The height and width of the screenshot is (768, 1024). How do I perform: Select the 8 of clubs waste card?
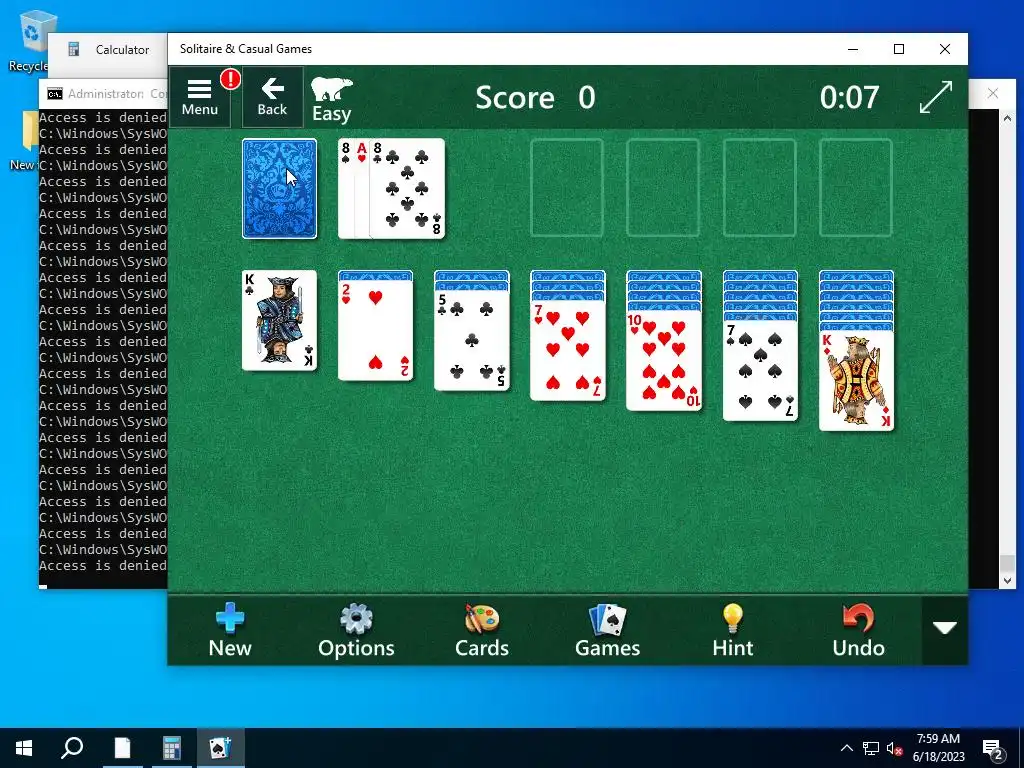coord(407,189)
